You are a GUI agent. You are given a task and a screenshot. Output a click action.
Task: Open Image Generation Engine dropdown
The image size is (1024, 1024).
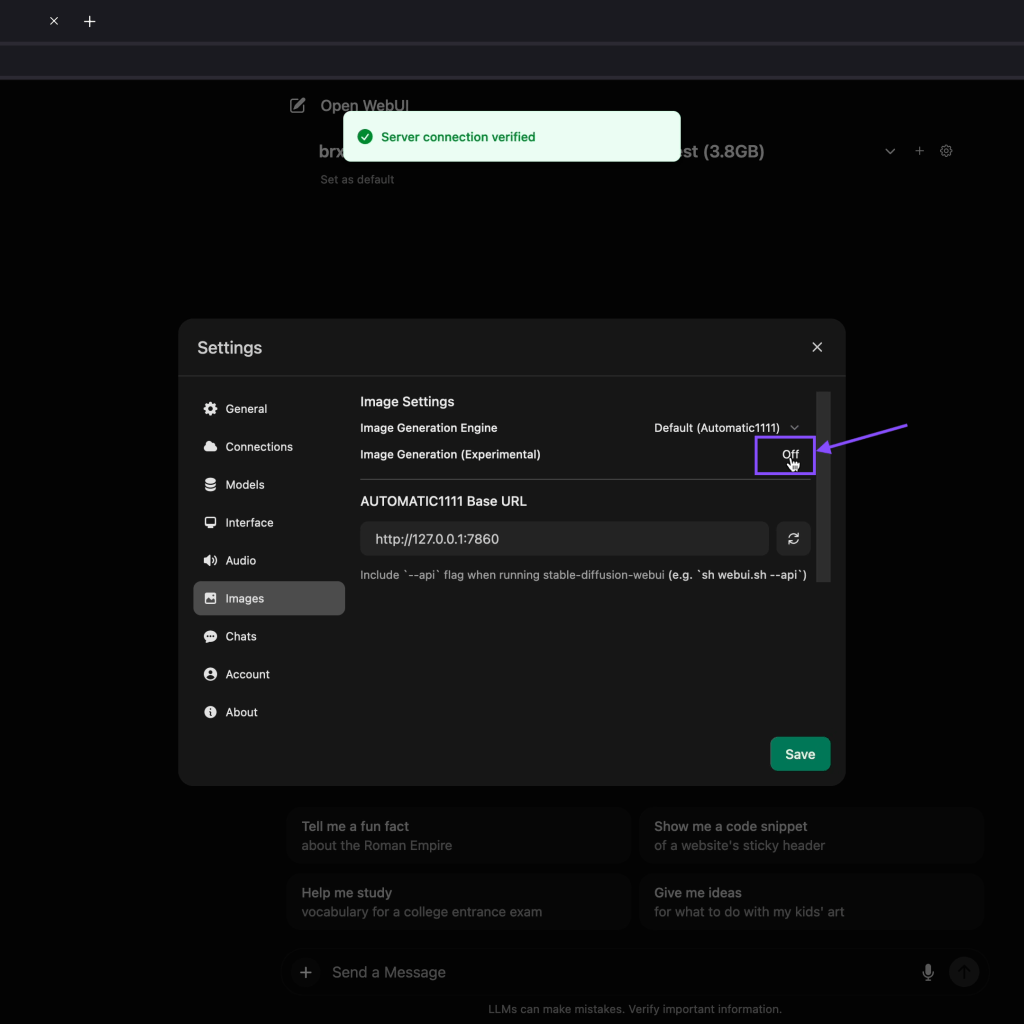[x=726, y=428]
